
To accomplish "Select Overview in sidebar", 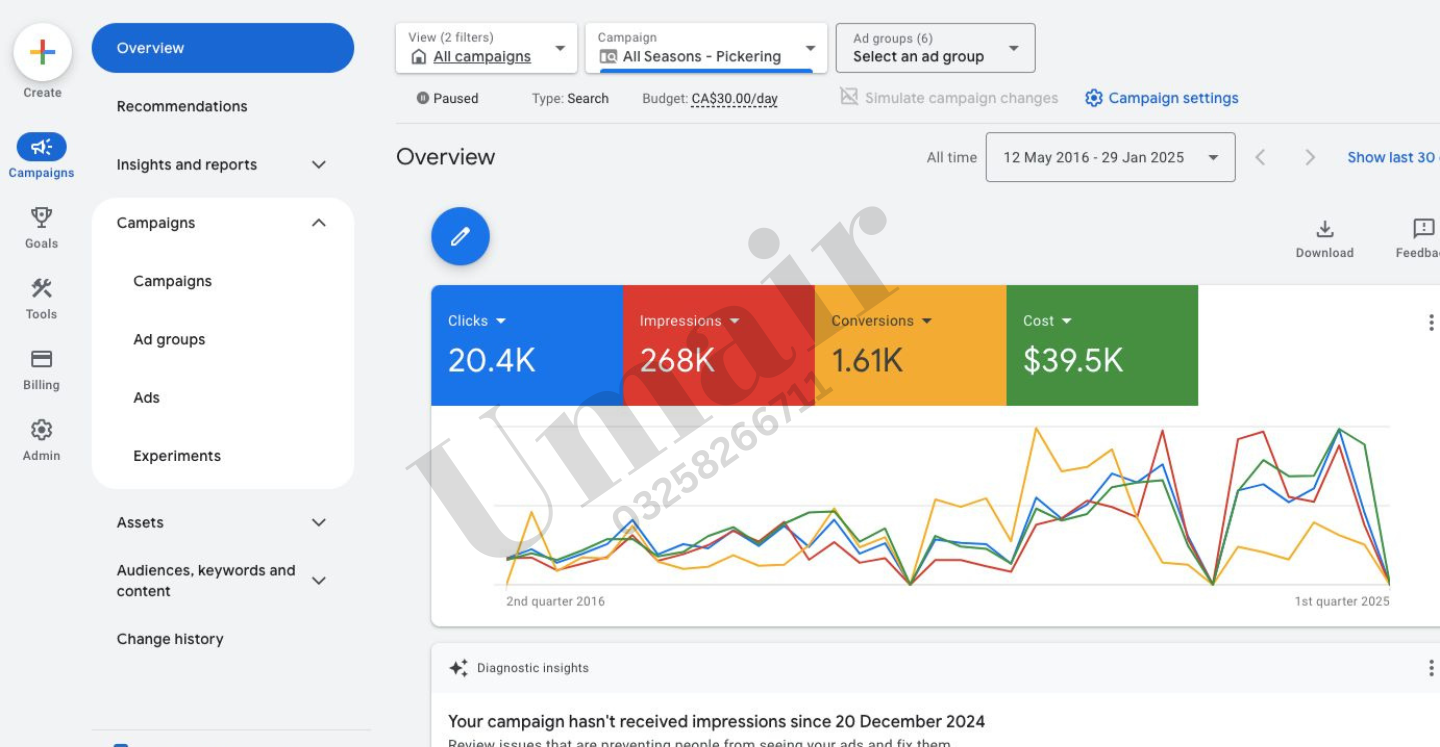I will pyautogui.click(x=222, y=48).
